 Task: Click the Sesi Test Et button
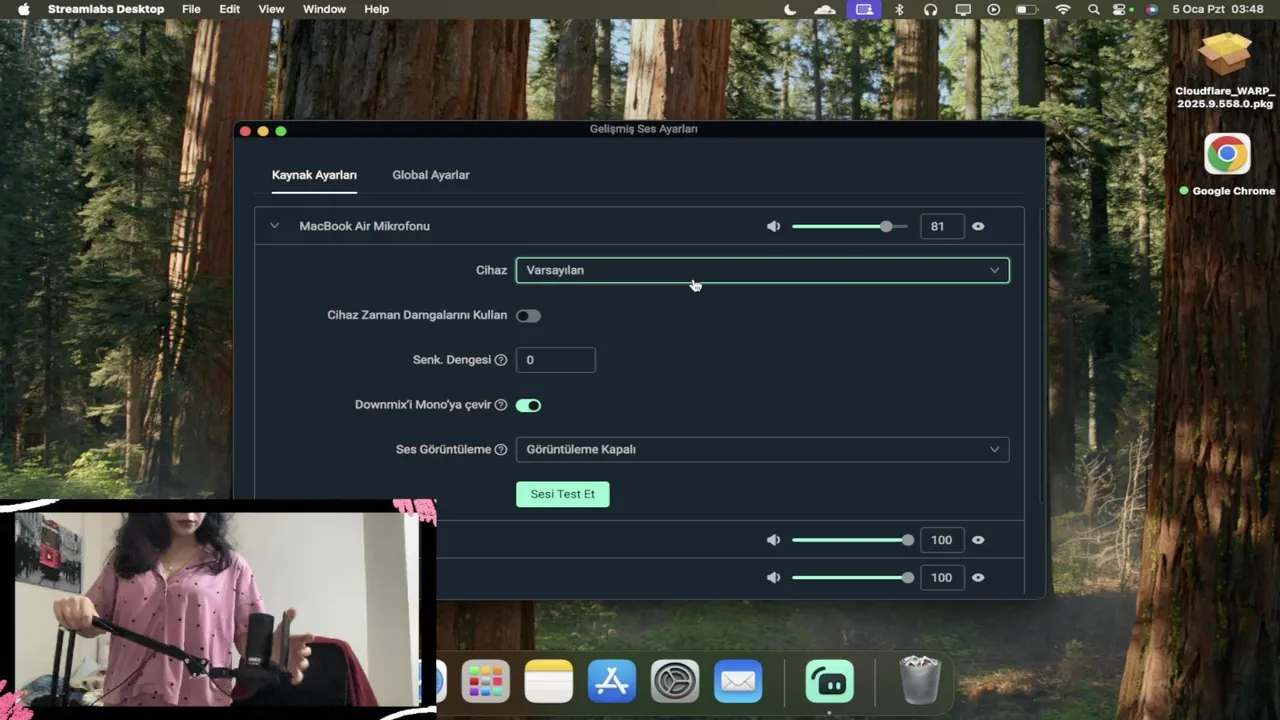[x=562, y=494]
